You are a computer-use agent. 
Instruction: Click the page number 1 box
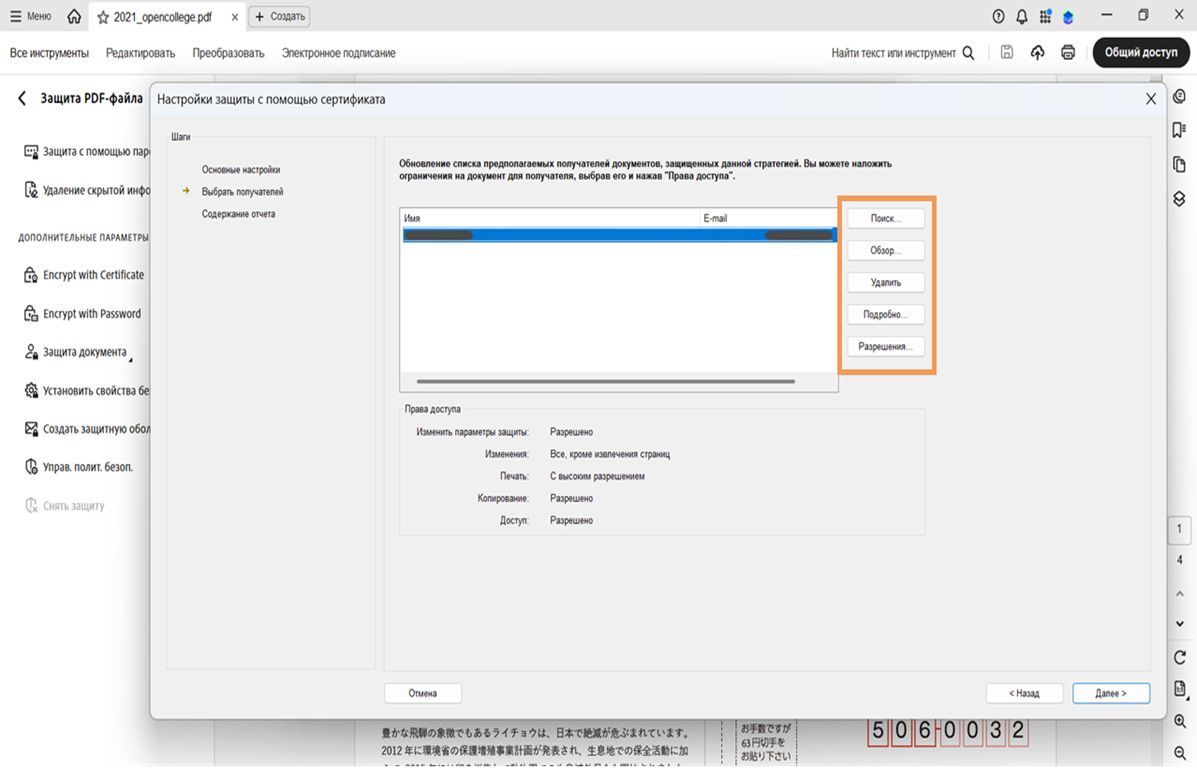pos(1179,529)
